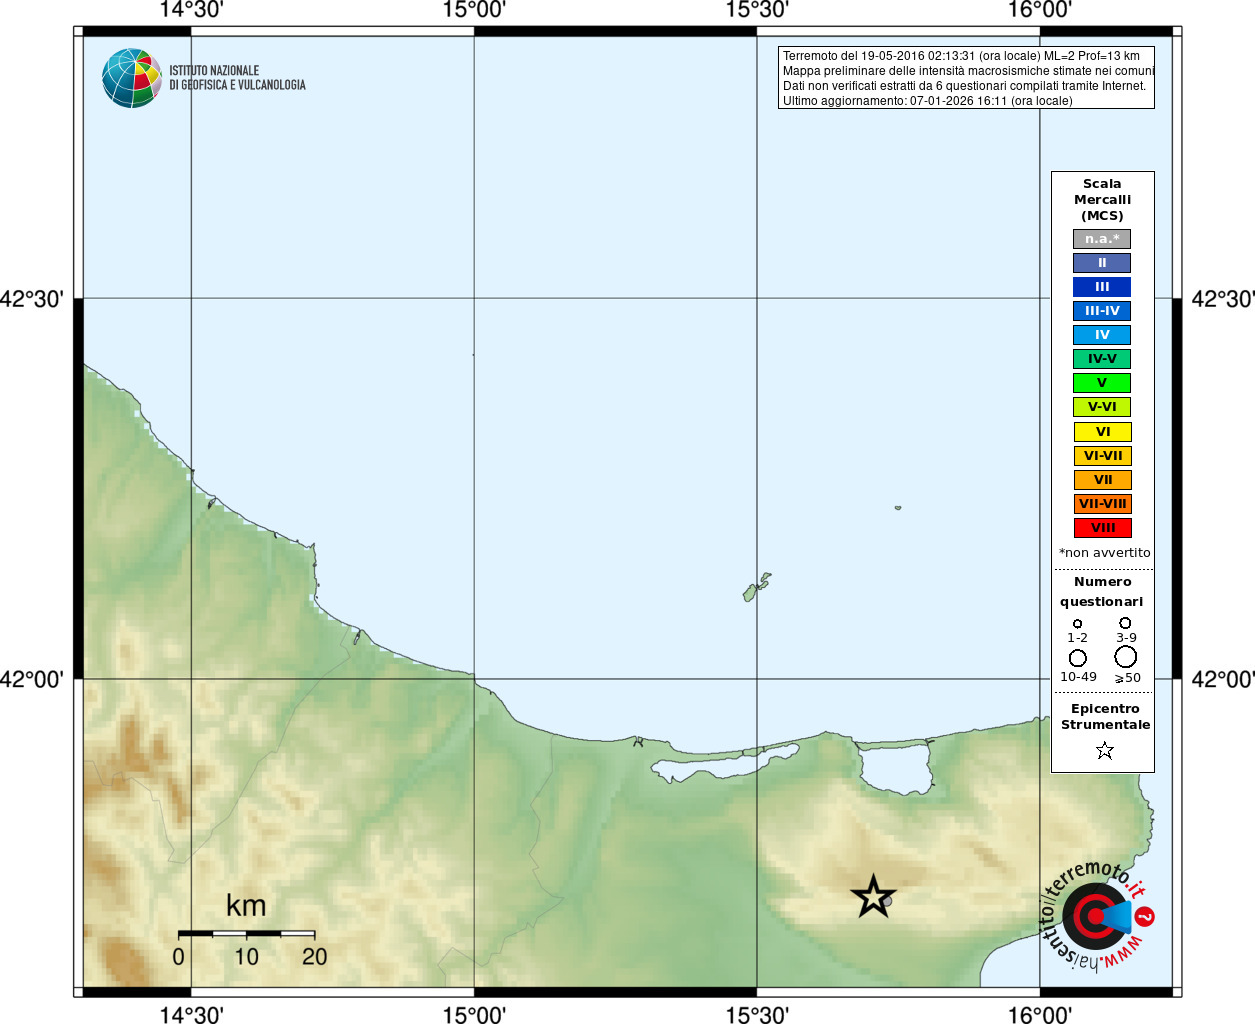The width and height of the screenshot is (1255, 1024).
Task: Click the small Pianosa island offshore
Action: (898, 508)
